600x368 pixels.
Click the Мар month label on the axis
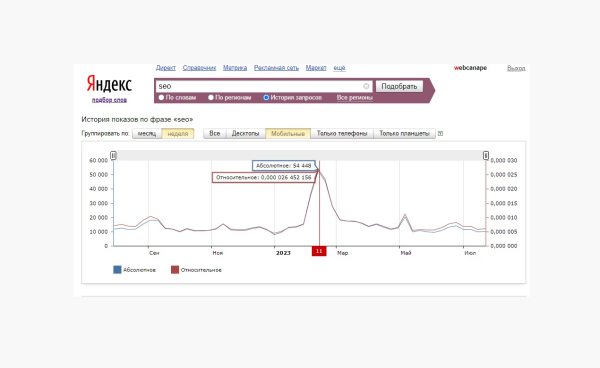(x=342, y=253)
